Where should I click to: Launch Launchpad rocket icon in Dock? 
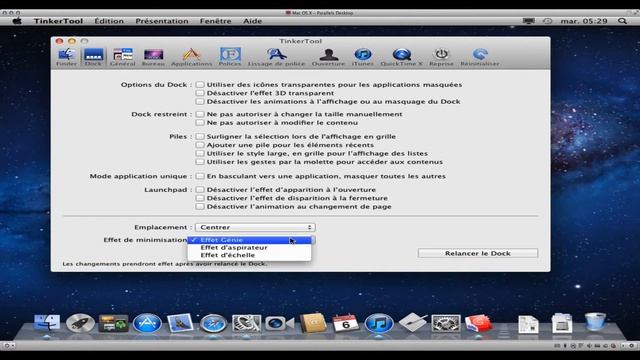80,323
